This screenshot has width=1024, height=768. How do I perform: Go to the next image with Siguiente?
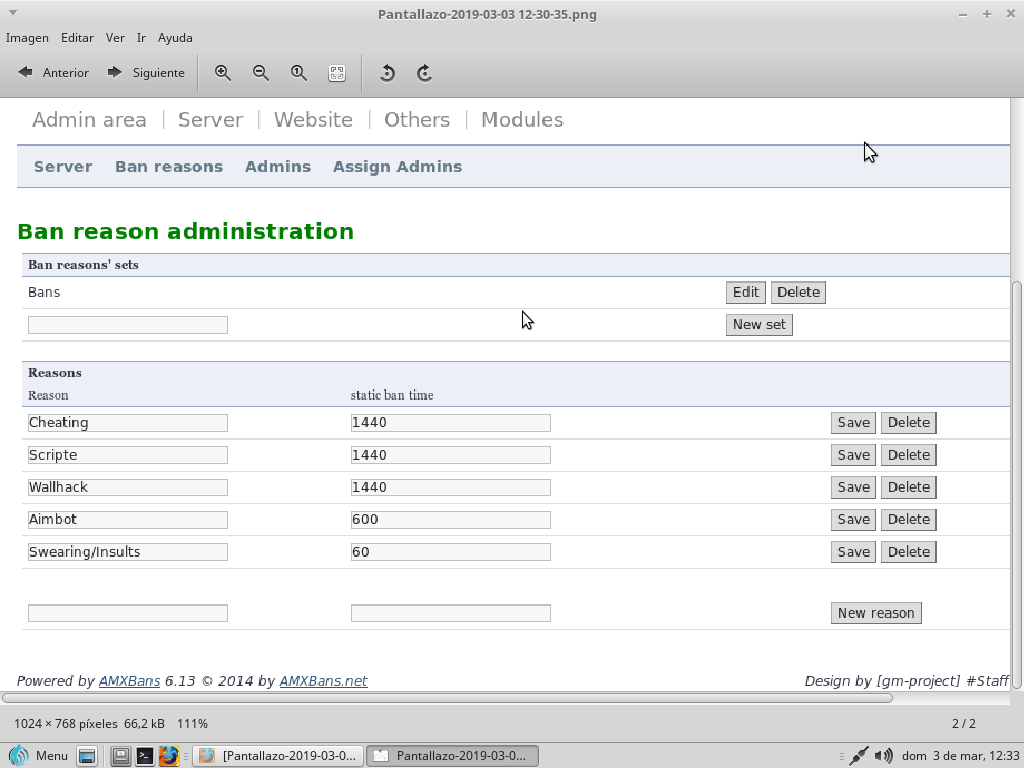pos(146,72)
